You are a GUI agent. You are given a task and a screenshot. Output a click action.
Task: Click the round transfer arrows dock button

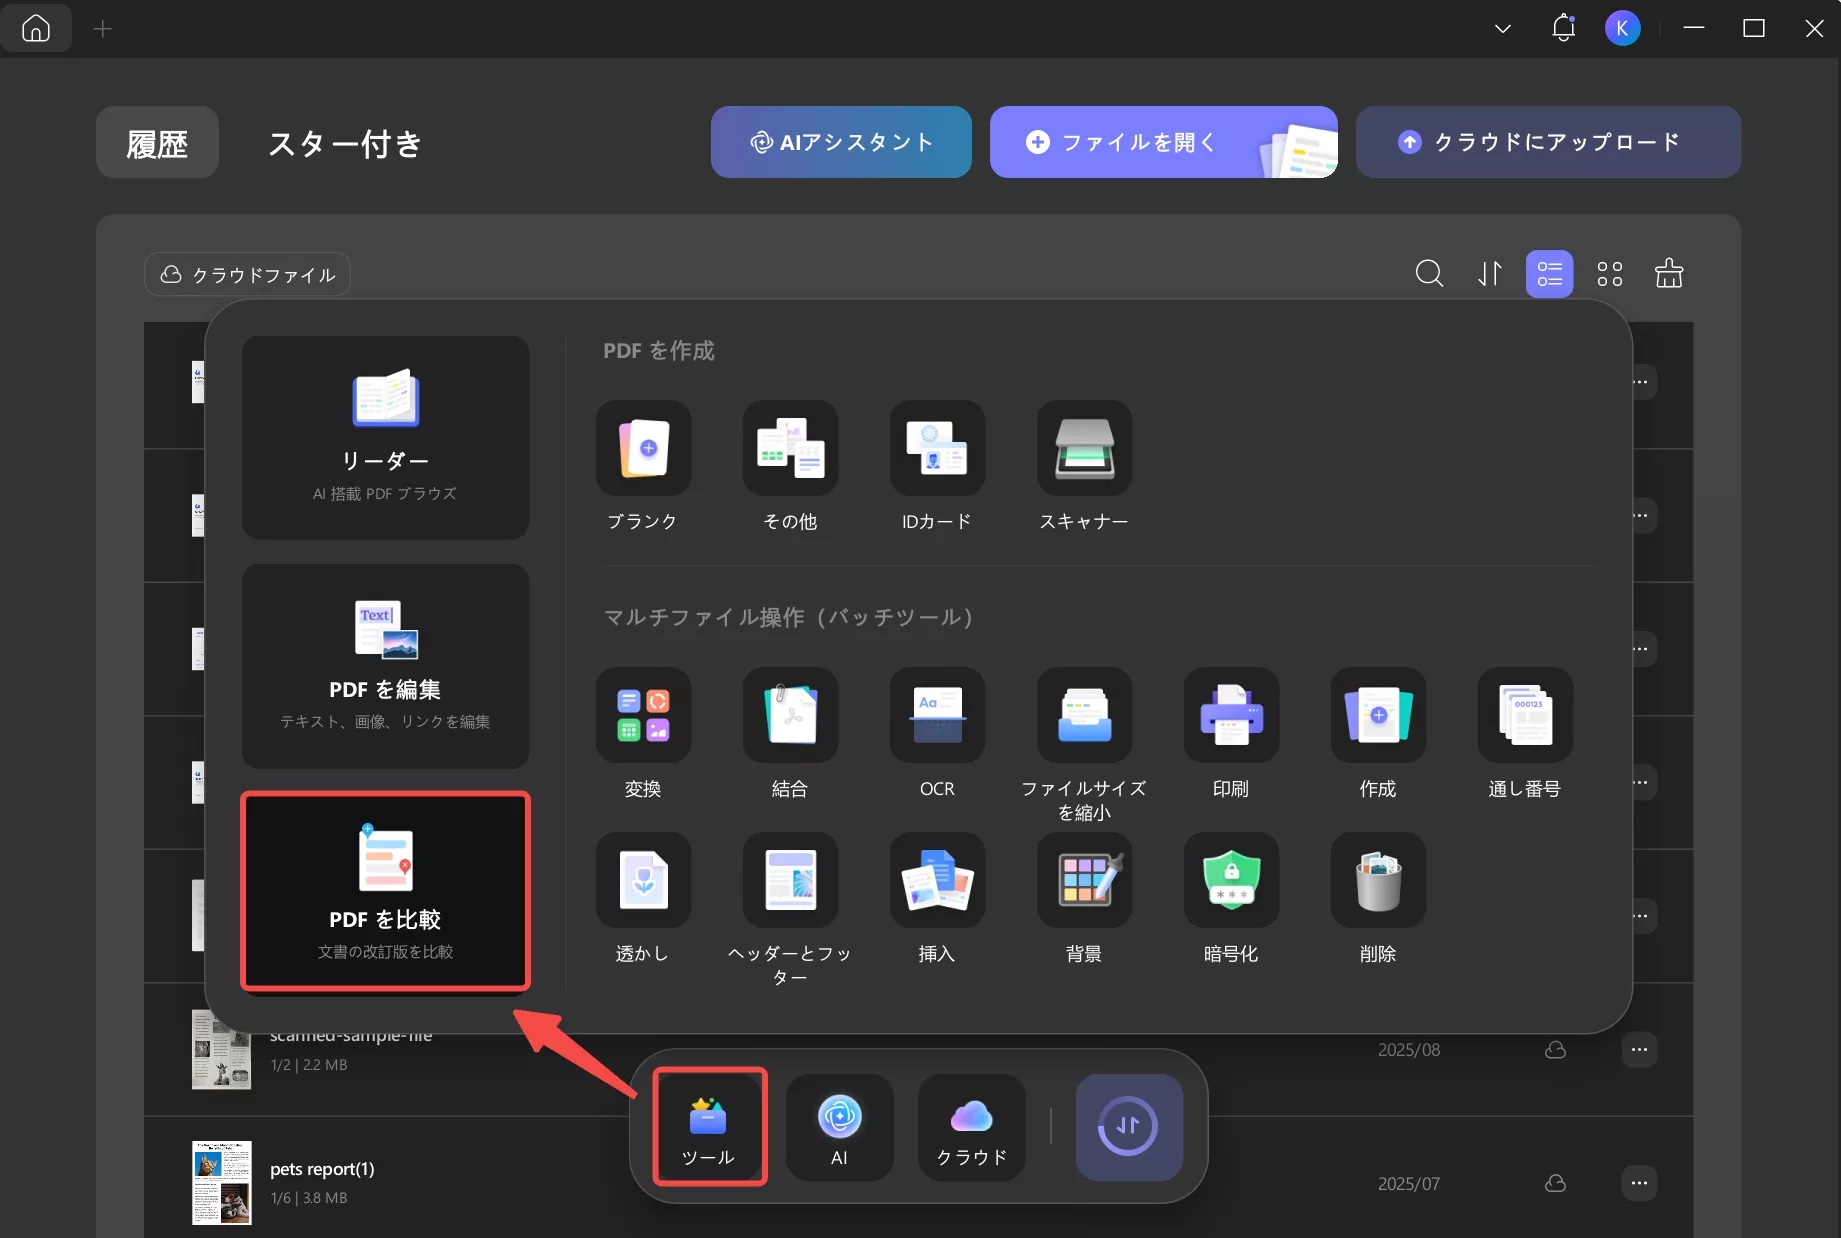coord(1129,1127)
